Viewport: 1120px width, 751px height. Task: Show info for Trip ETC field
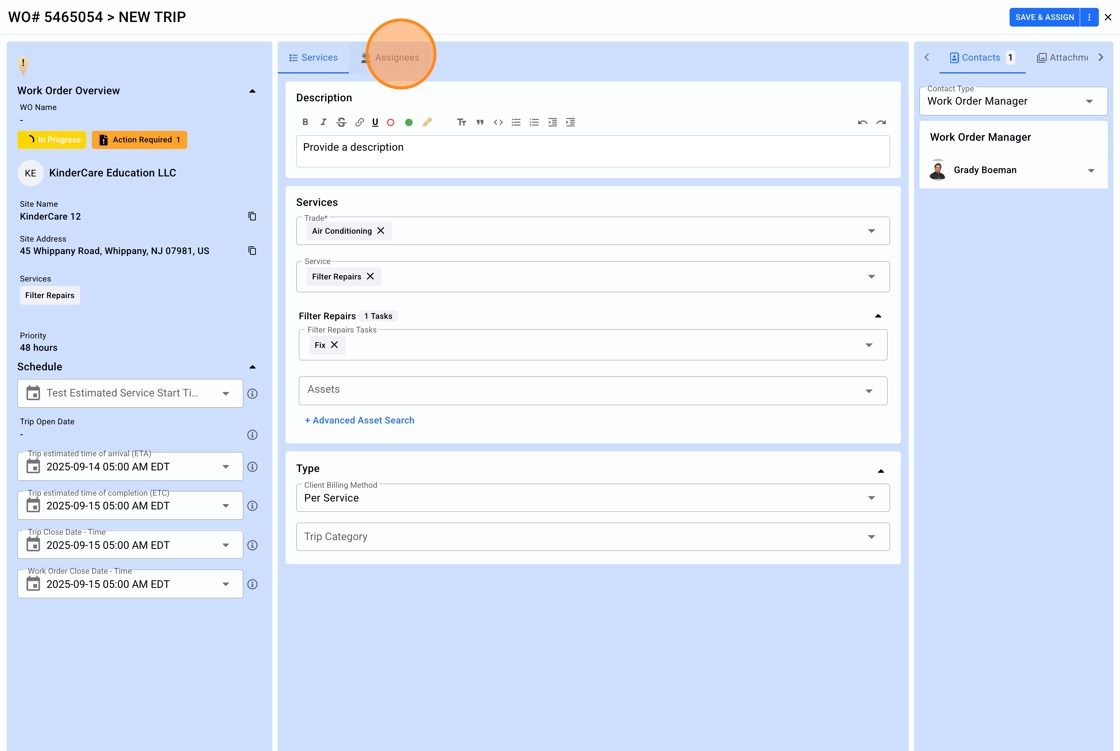click(252, 506)
